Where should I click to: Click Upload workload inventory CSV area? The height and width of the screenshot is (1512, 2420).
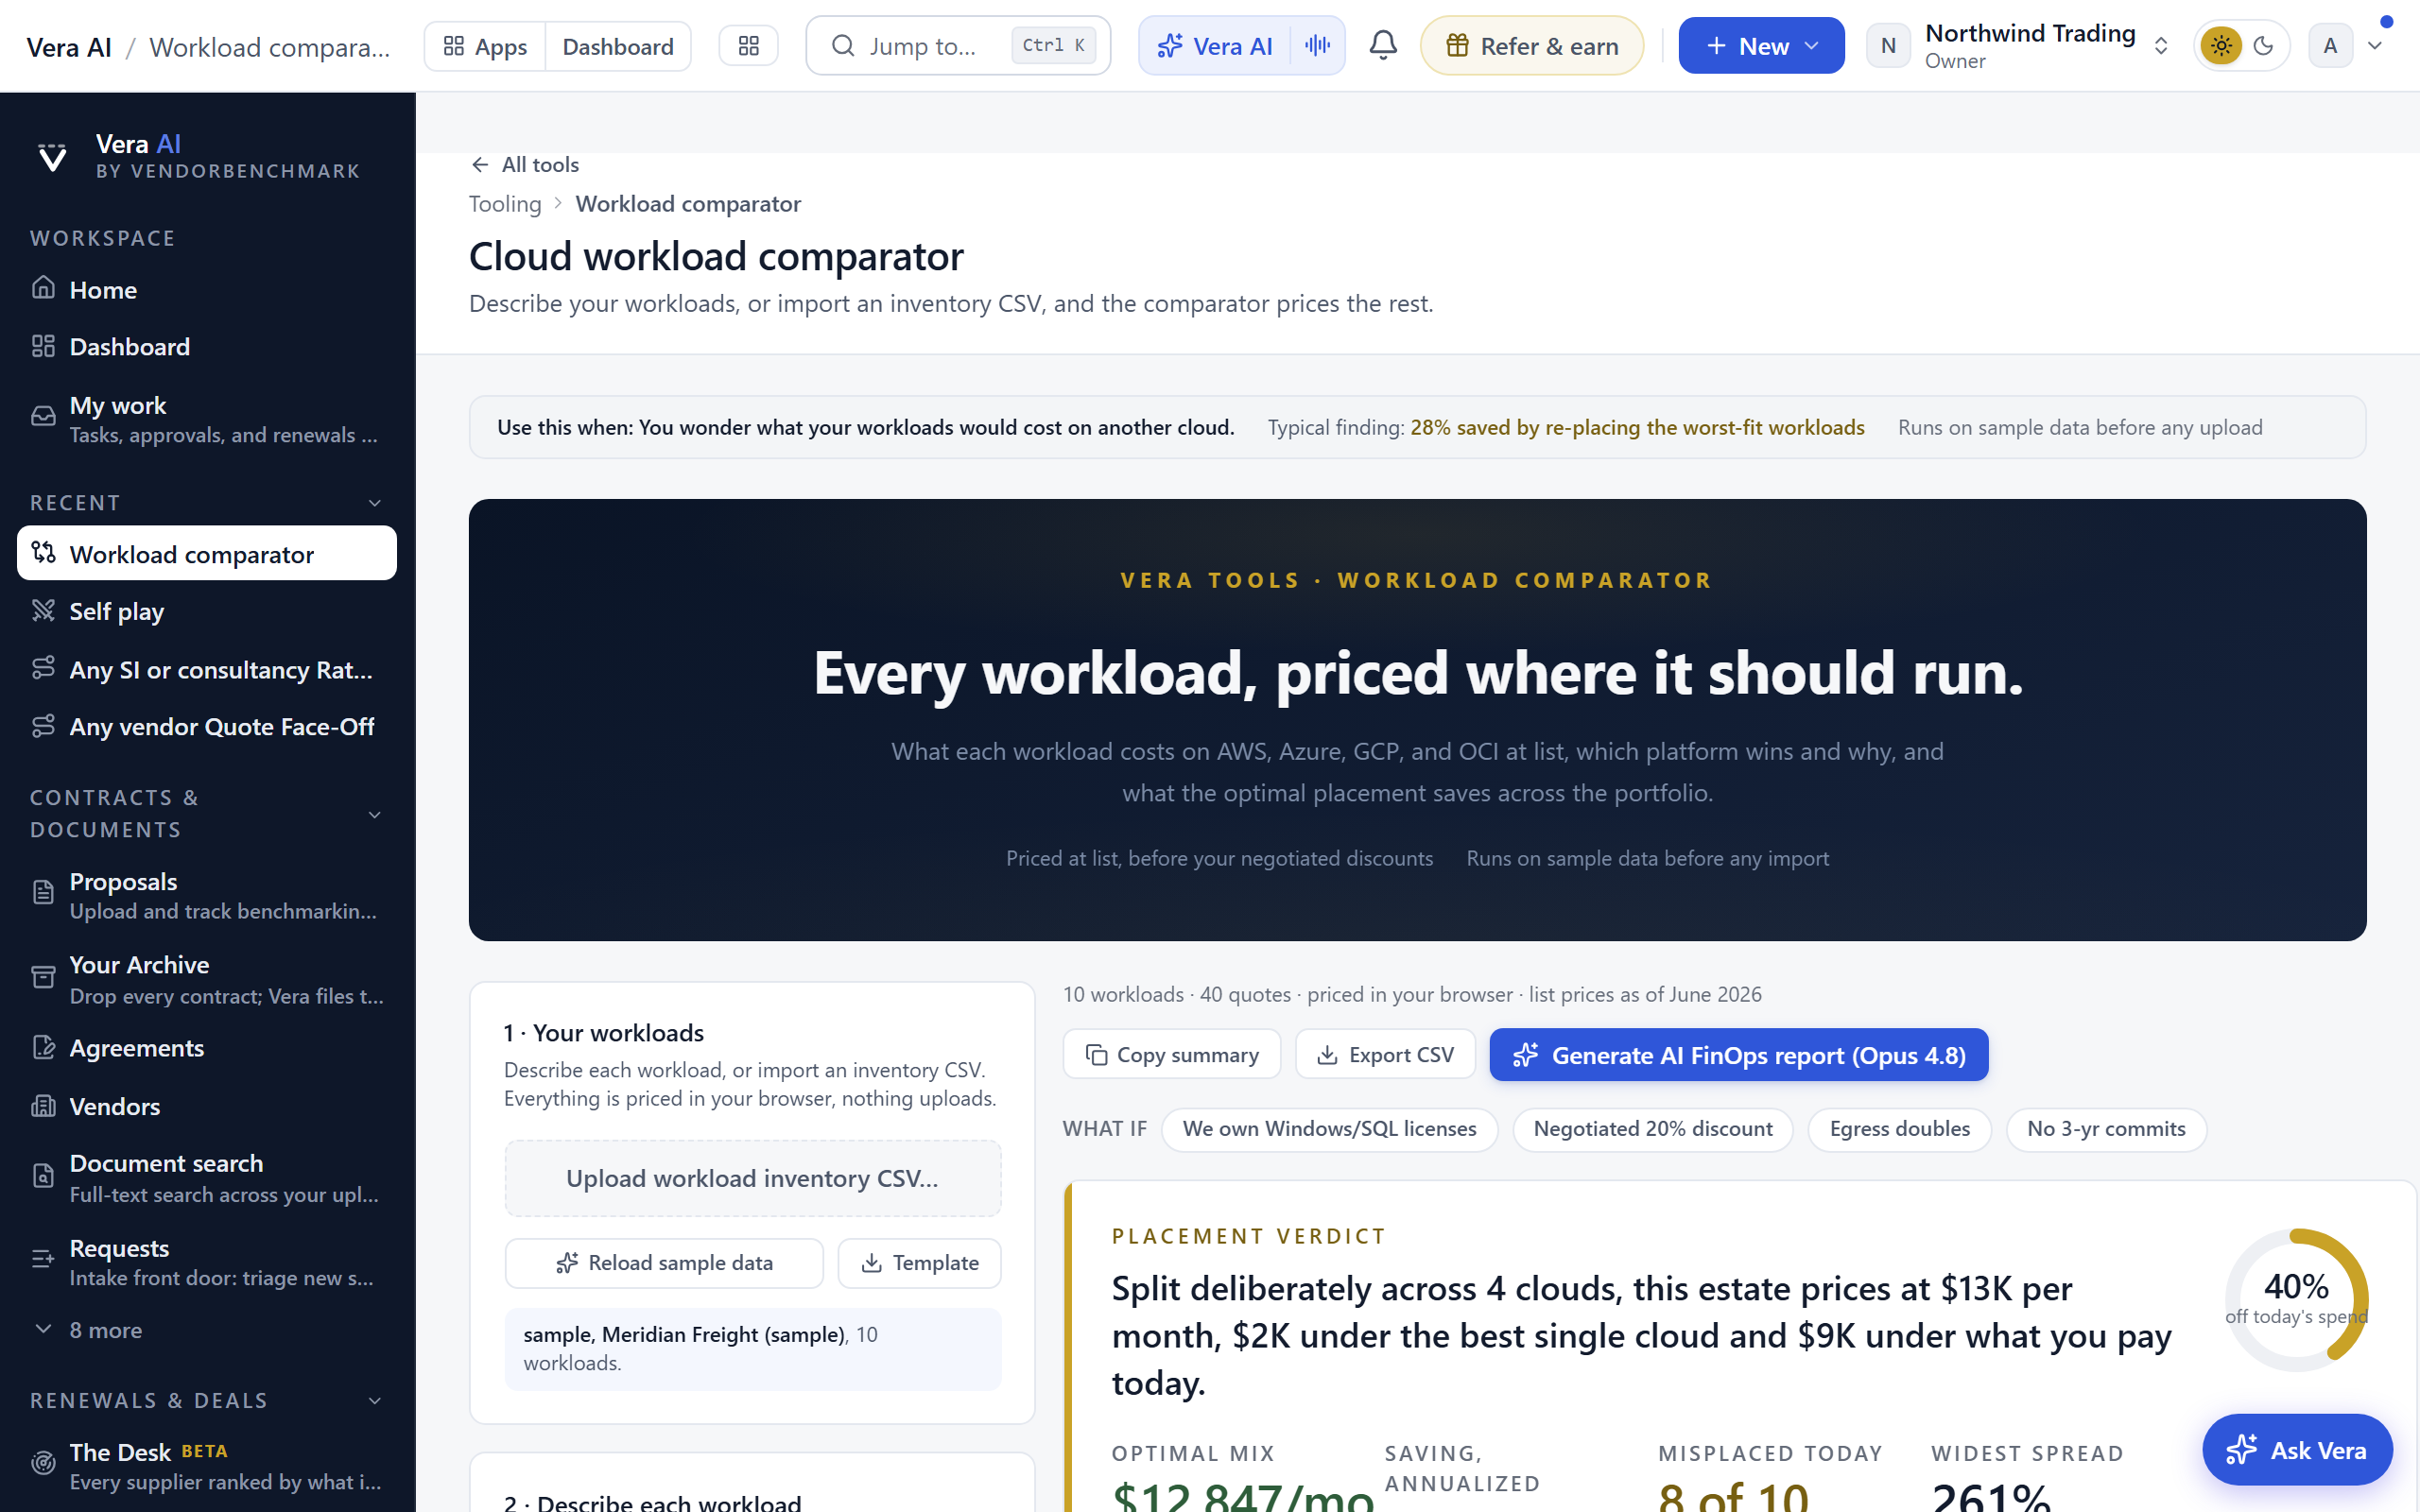(752, 1178)
